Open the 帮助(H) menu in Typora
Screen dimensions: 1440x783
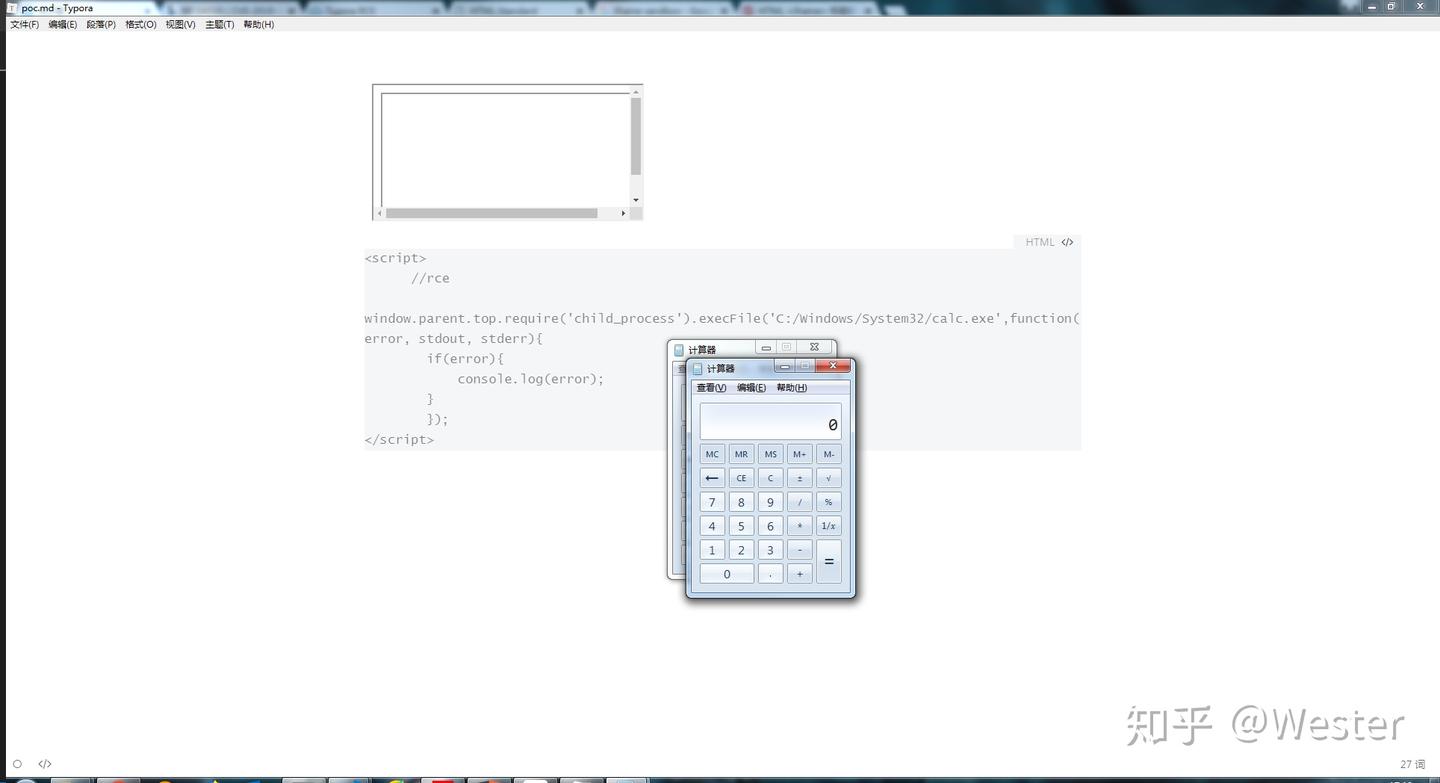click(x=259, y=24)
